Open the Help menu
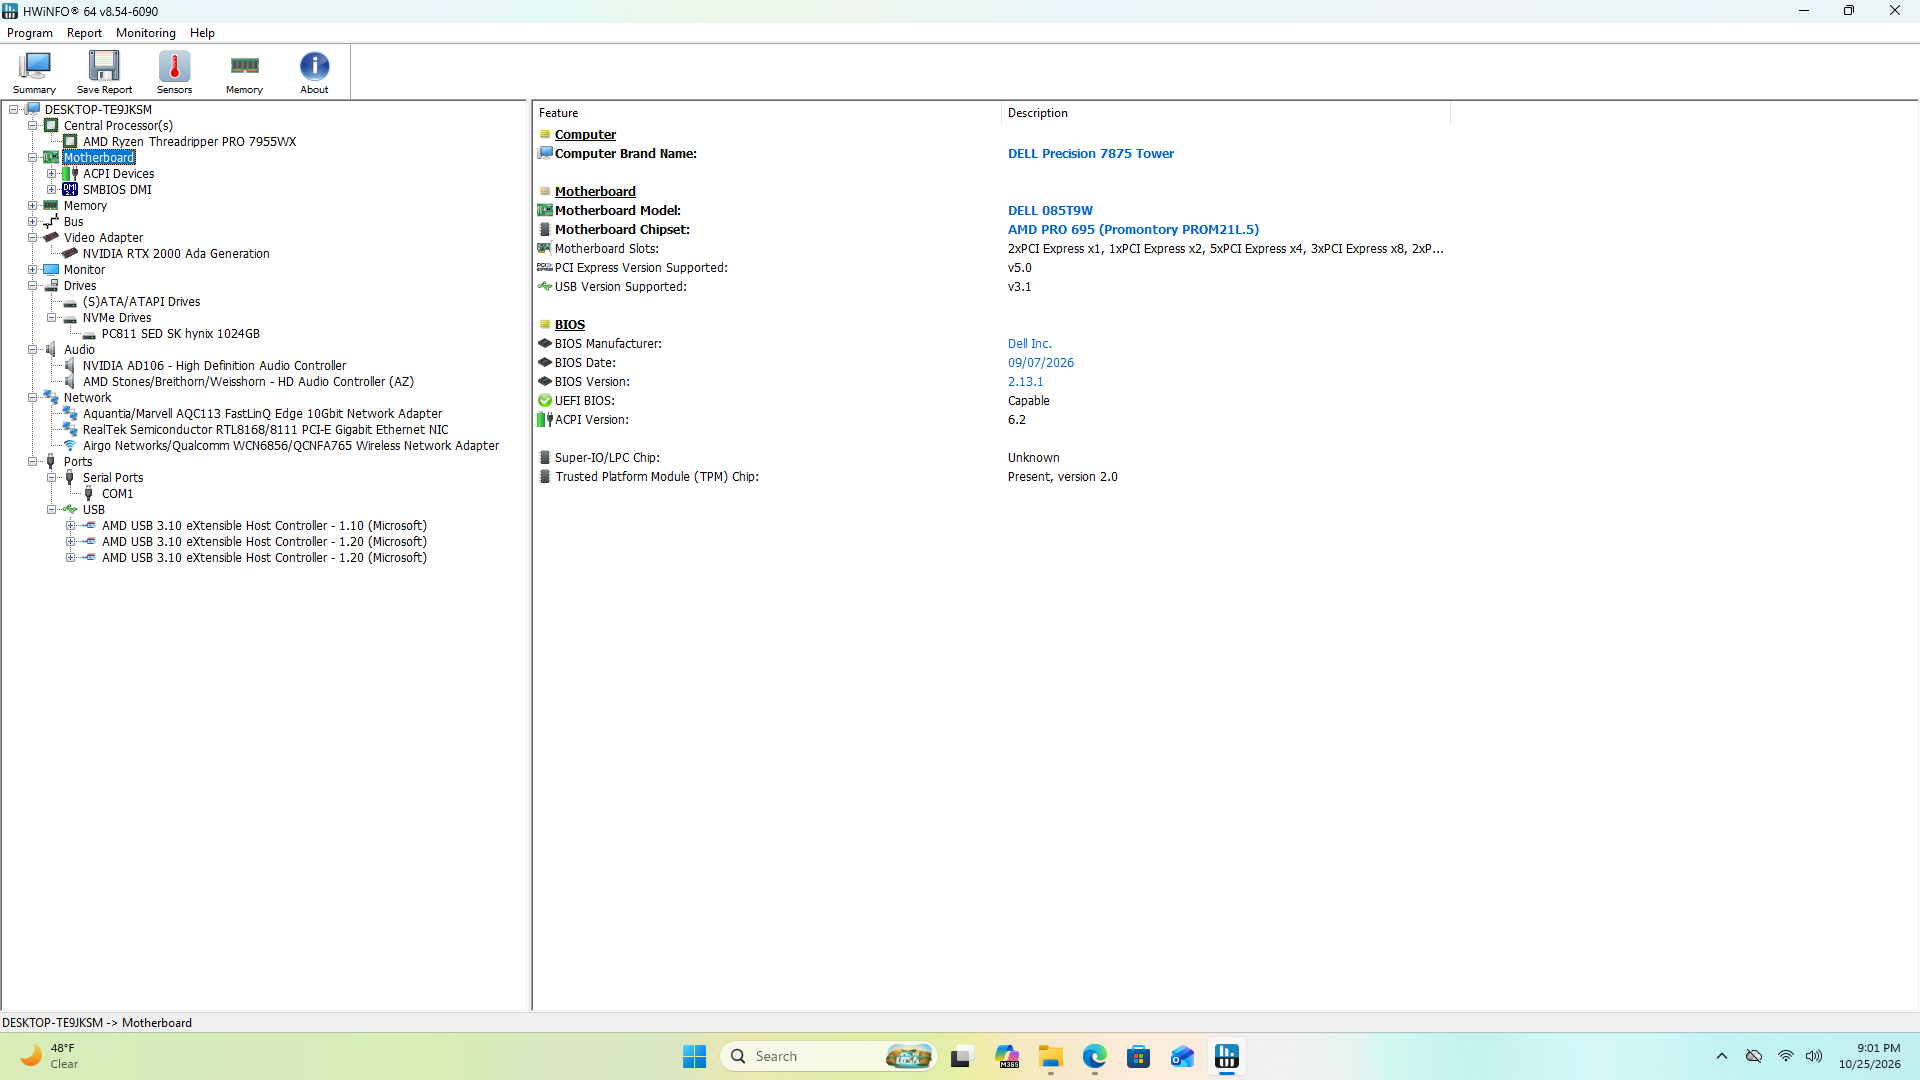The width and height of the screenshot is (1920, 1080). [202, 33]
